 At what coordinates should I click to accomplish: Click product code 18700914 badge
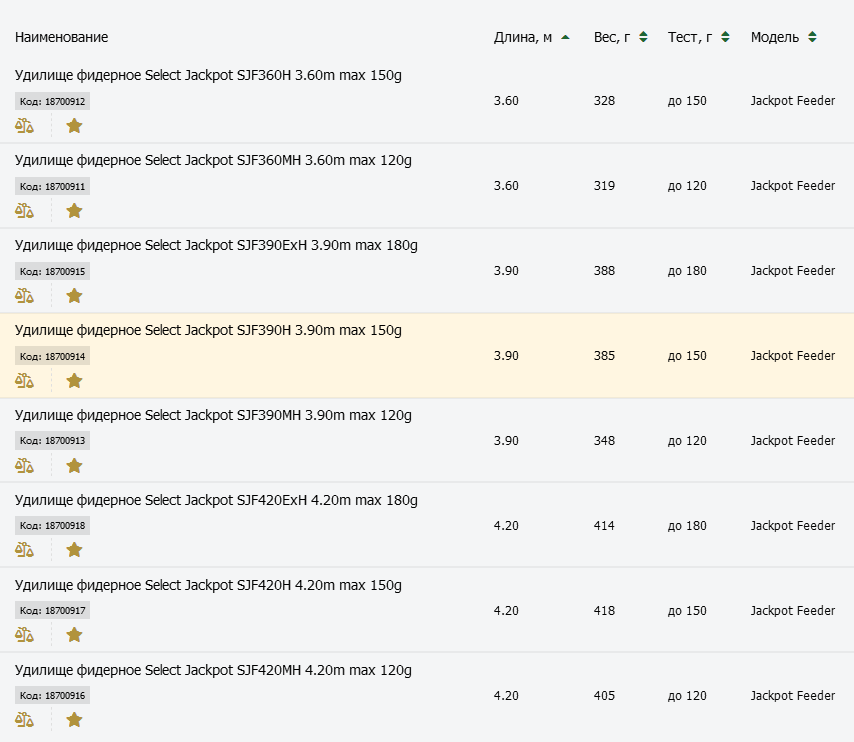coord(52,356)
